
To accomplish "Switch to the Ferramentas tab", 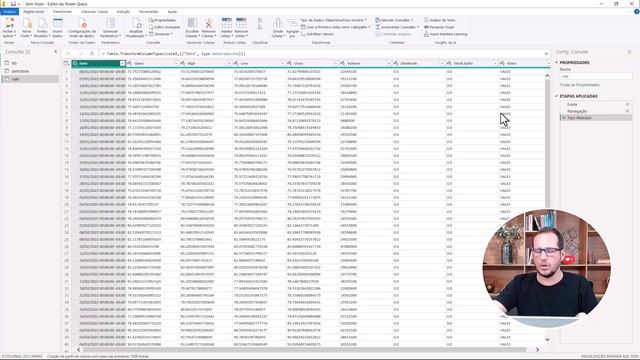I will point(148,12).
